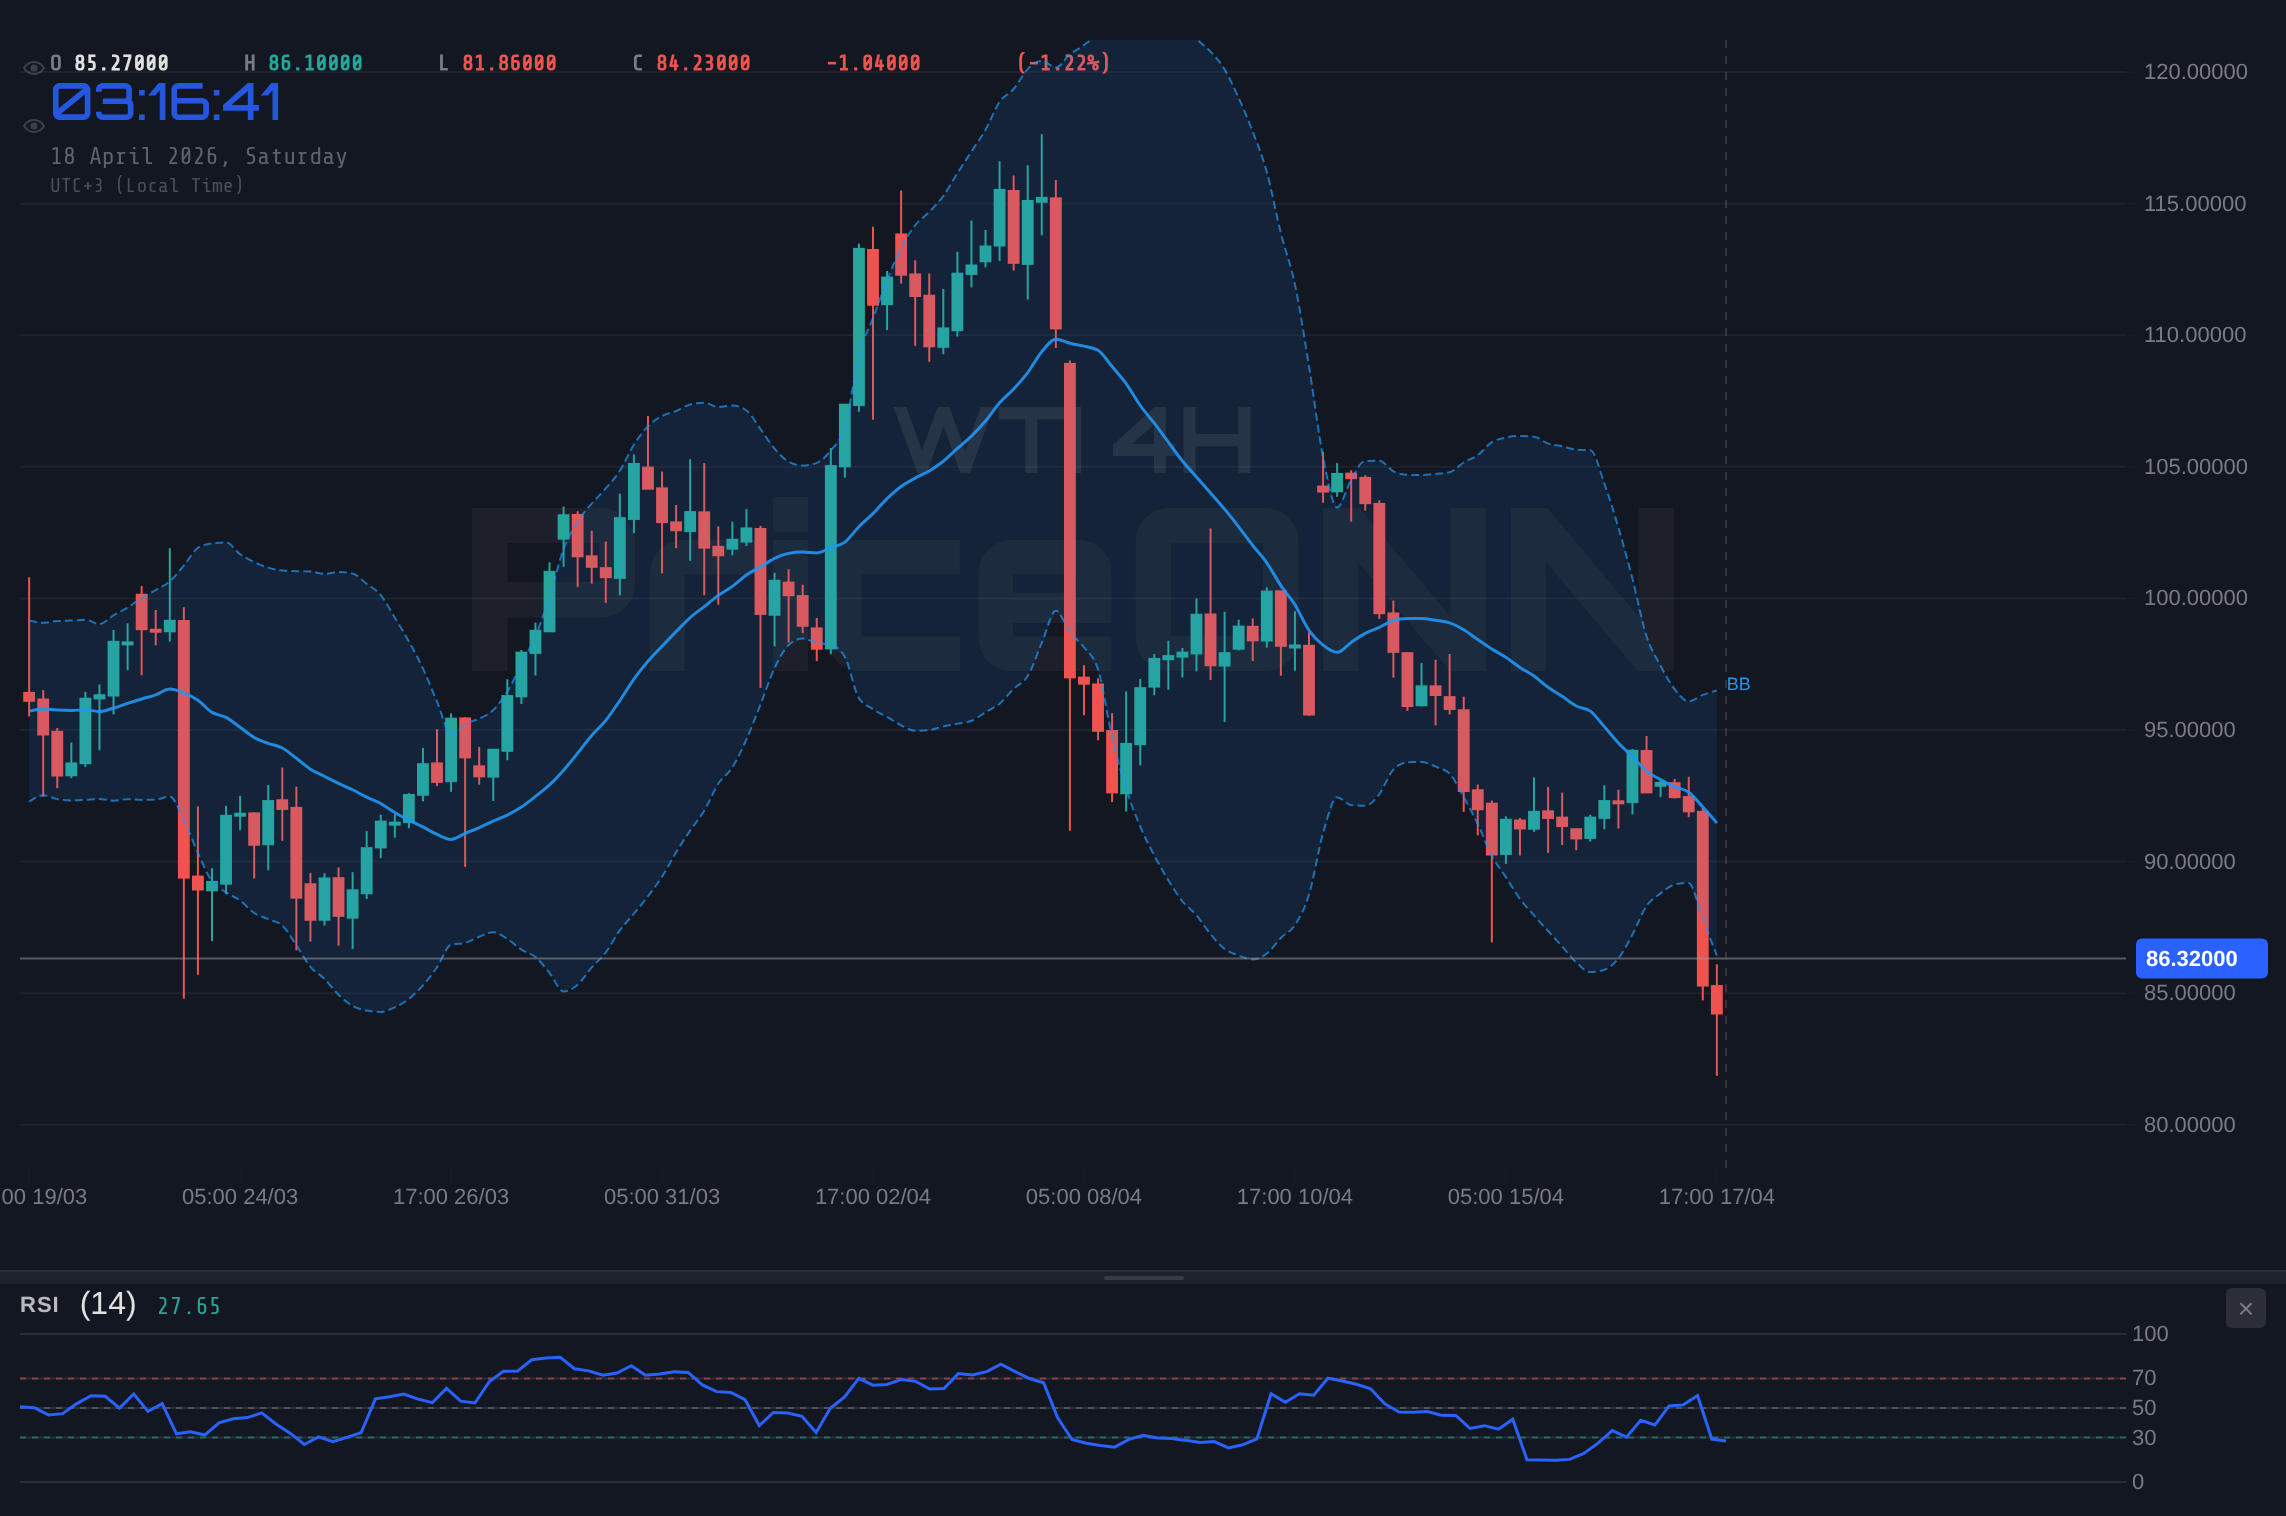This screenshot has height=1516, width=2286.
Task: Click the RSI (14) indicator title
Action: (x=78, y=1304)
